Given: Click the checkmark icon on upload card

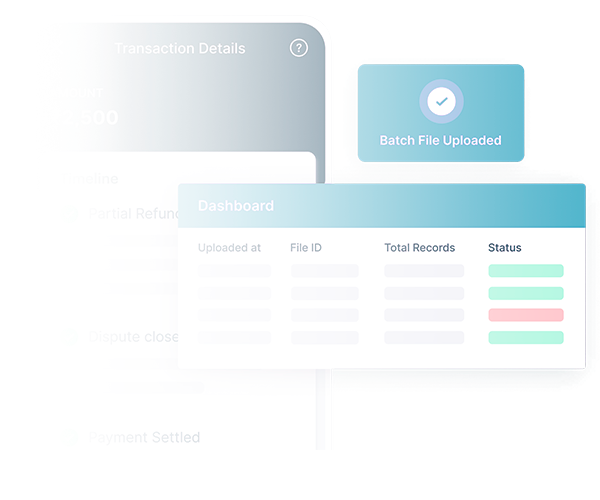Looking at the screenshot, I should 440,101.
